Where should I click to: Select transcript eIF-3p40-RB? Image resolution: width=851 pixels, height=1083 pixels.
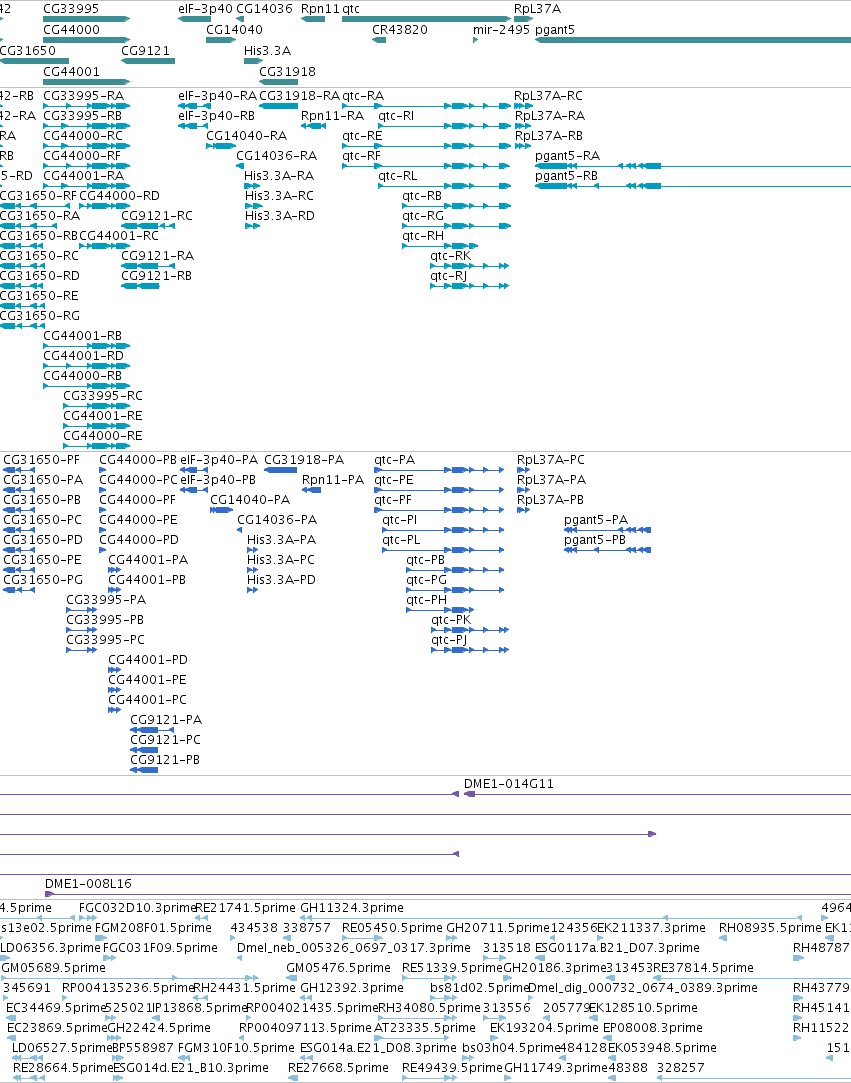(216, 115)
